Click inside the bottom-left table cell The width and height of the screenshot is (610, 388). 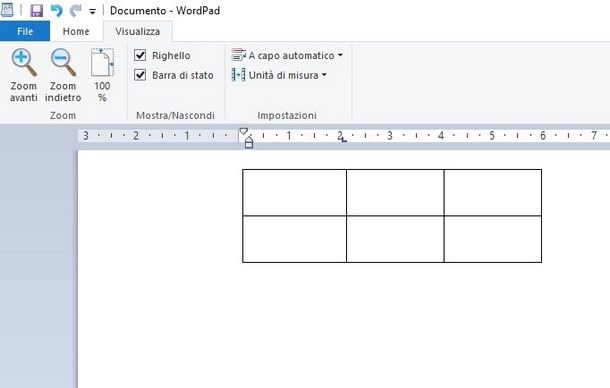pos(294,239)
